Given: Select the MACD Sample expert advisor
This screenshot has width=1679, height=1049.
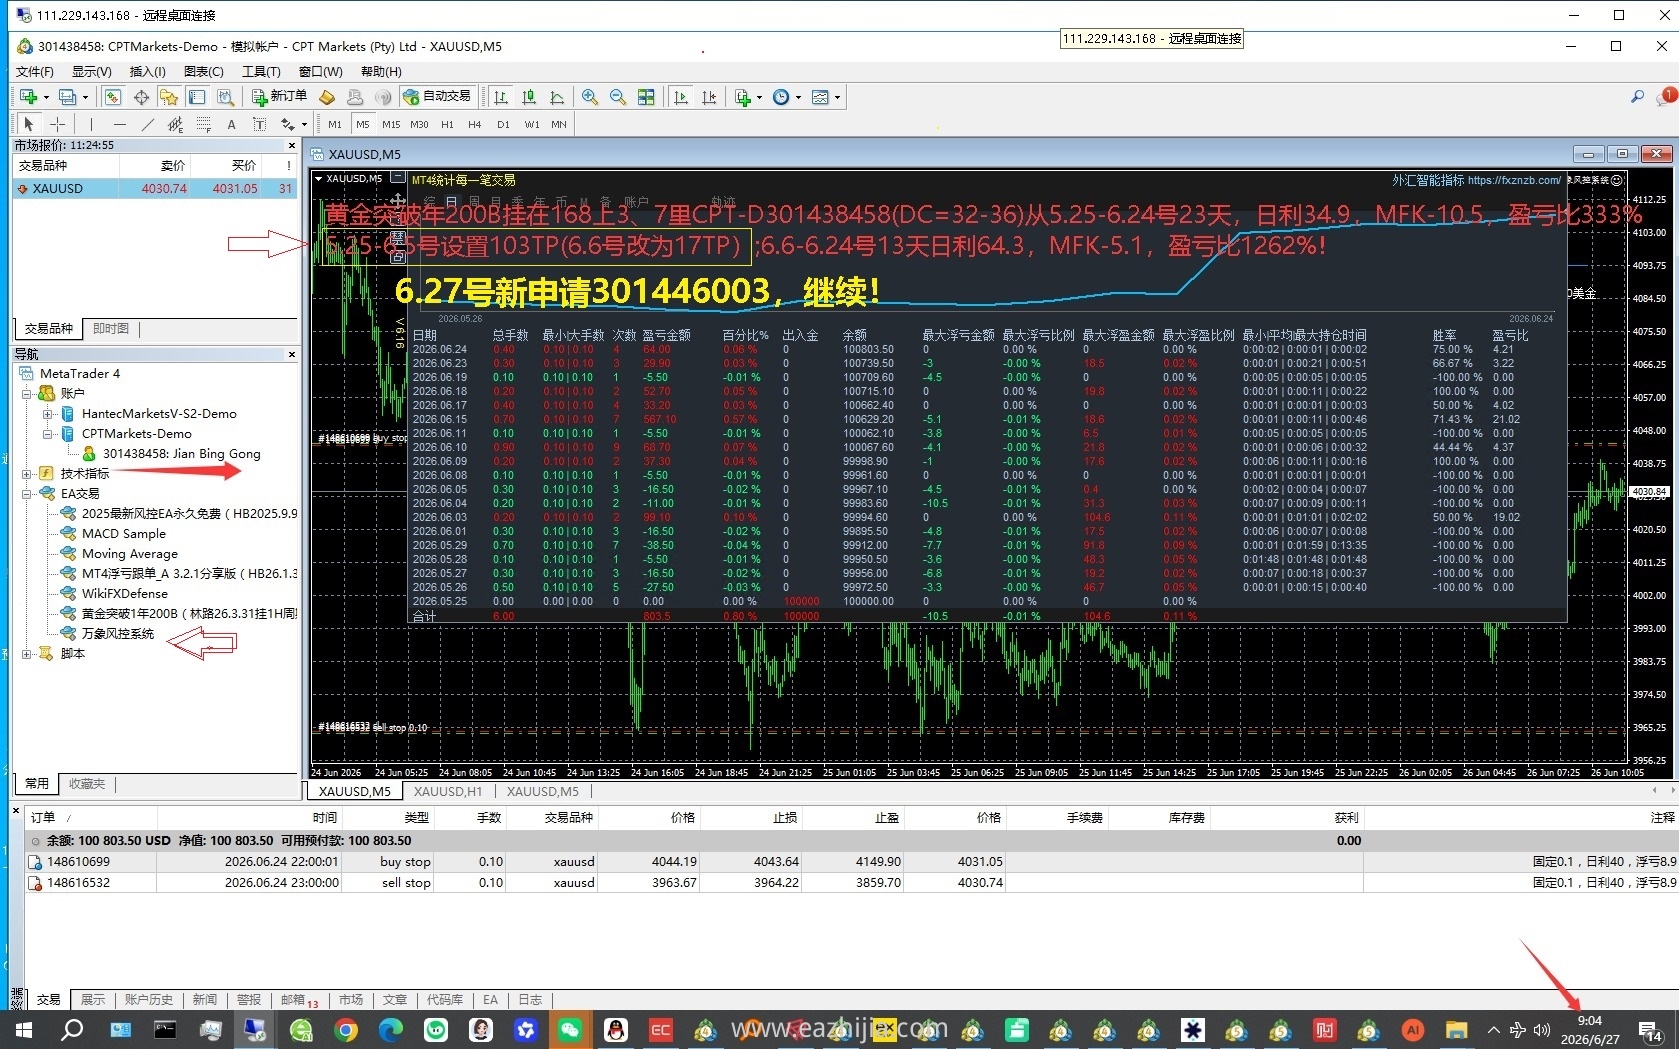Looking at the screenshot, I should click(x=124, y=534).
